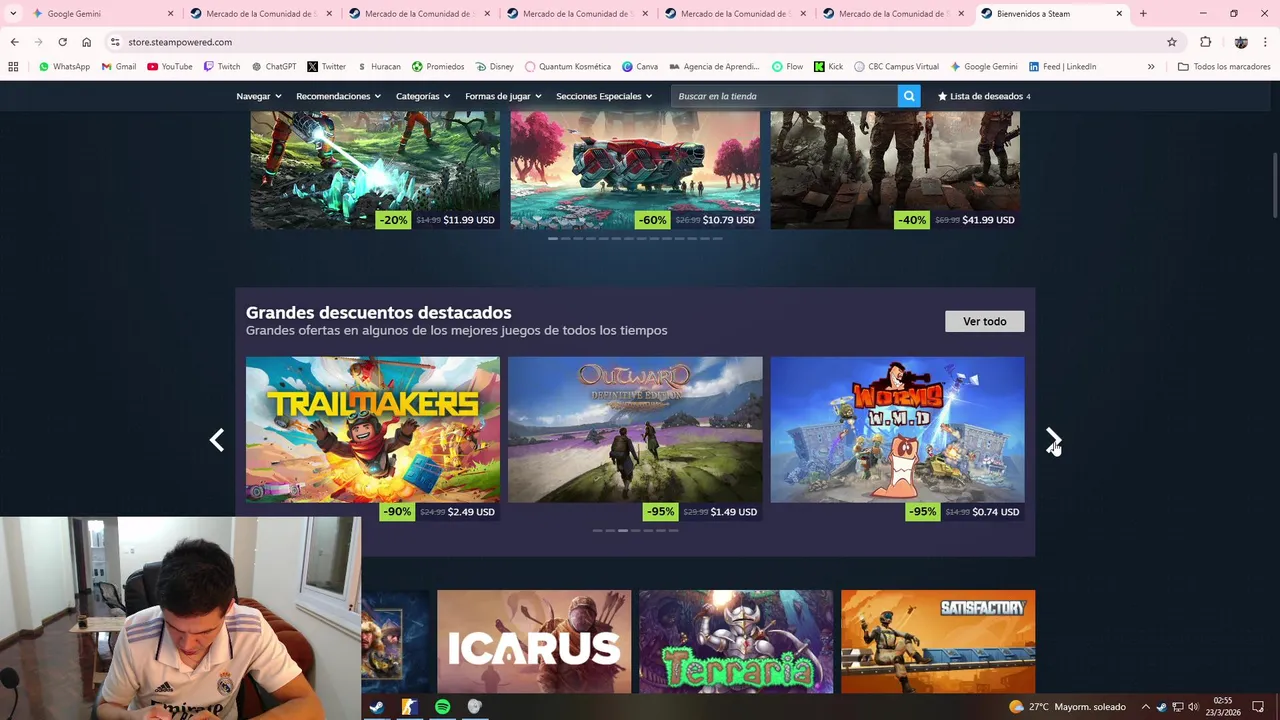Expand Formas de jugar menu

point(503,96)
